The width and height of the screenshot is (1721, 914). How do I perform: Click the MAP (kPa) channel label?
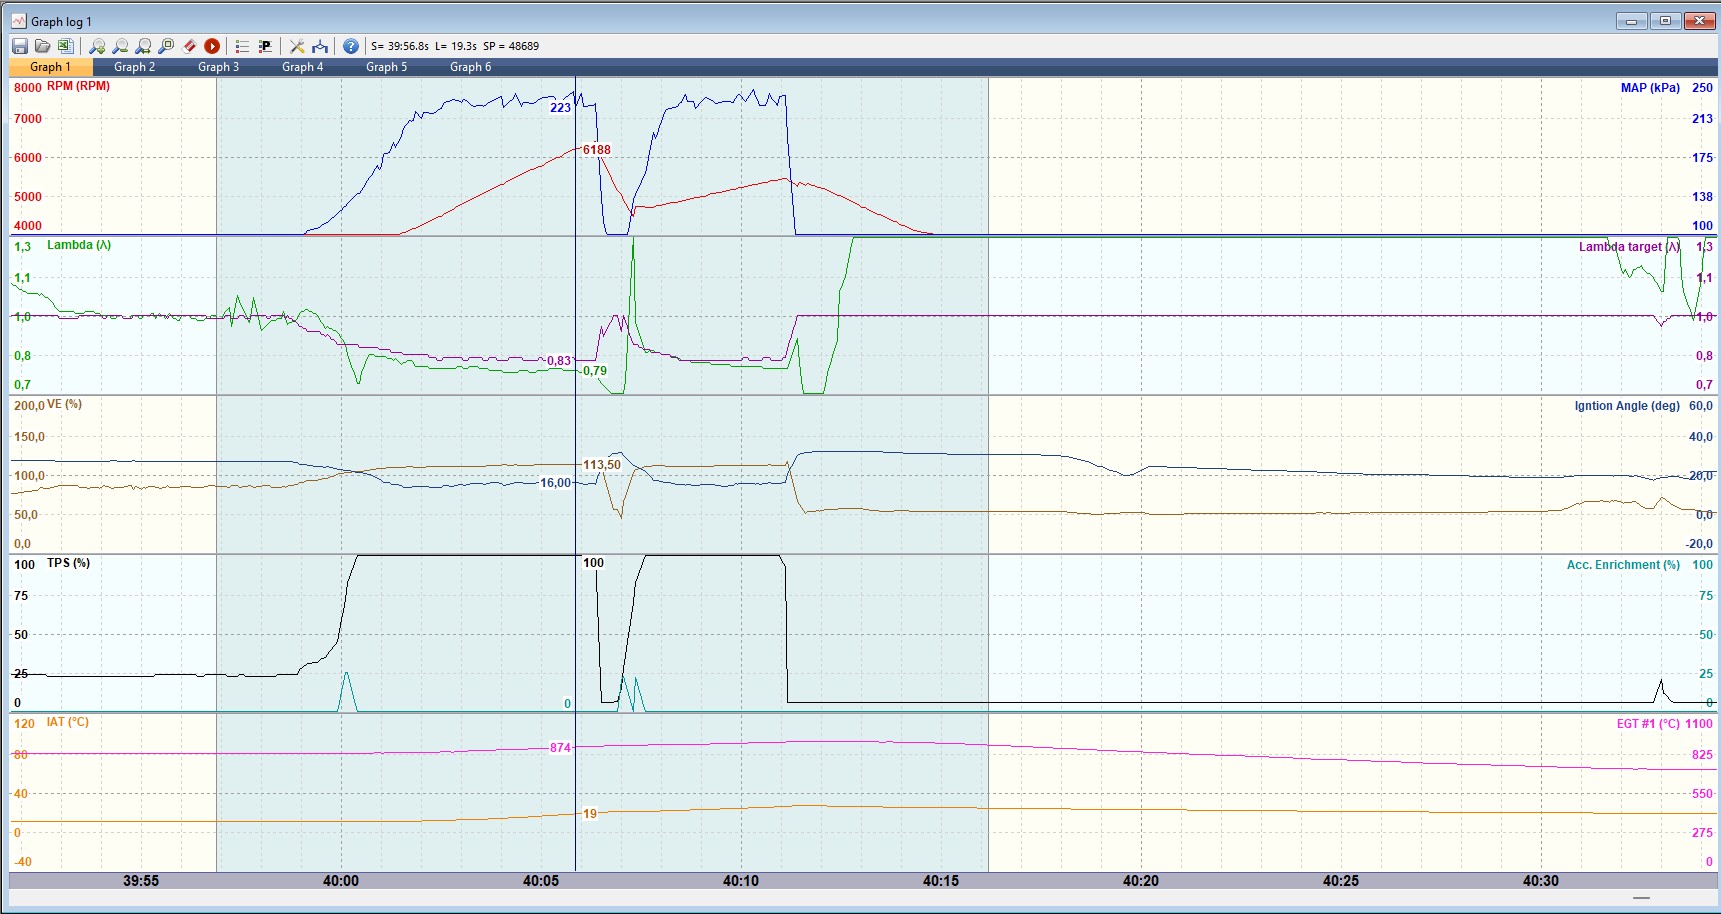click(x=1650, y=88)
